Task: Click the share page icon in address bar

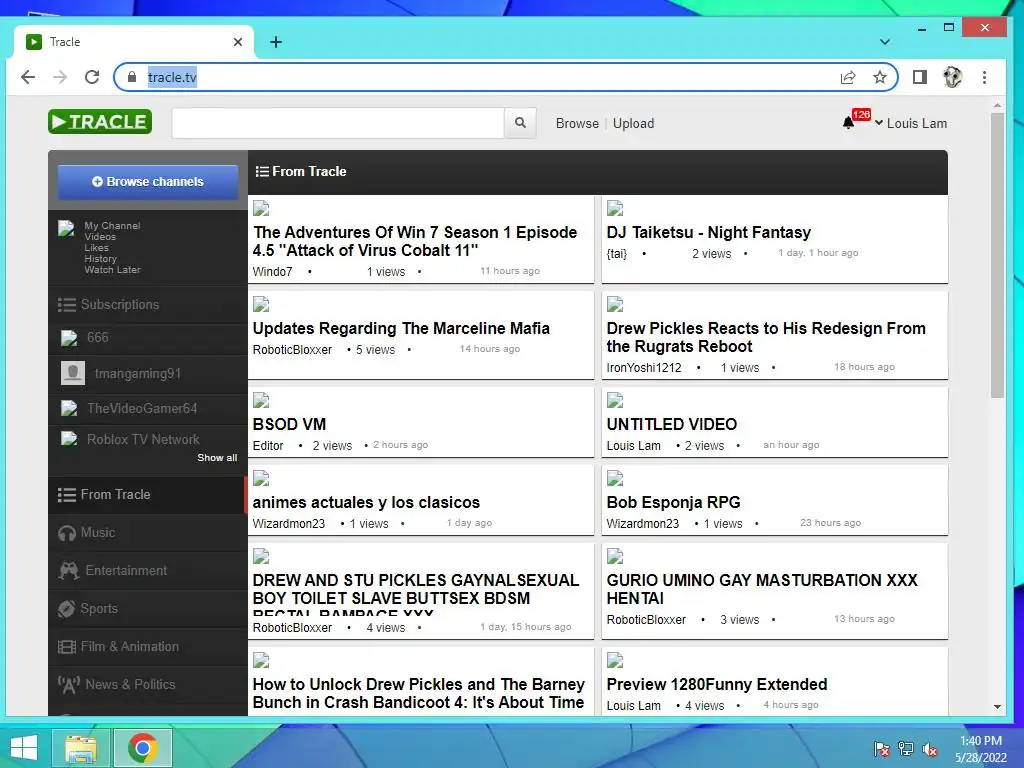Action: tap(848, 77)
